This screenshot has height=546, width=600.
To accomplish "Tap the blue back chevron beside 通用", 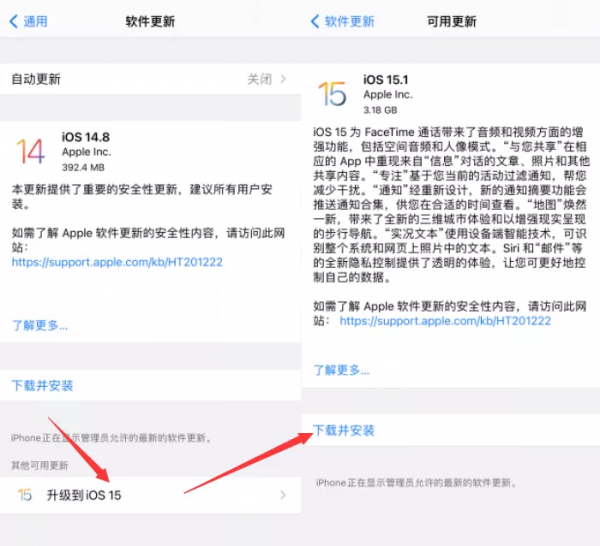I will click(x=13, y=21).
